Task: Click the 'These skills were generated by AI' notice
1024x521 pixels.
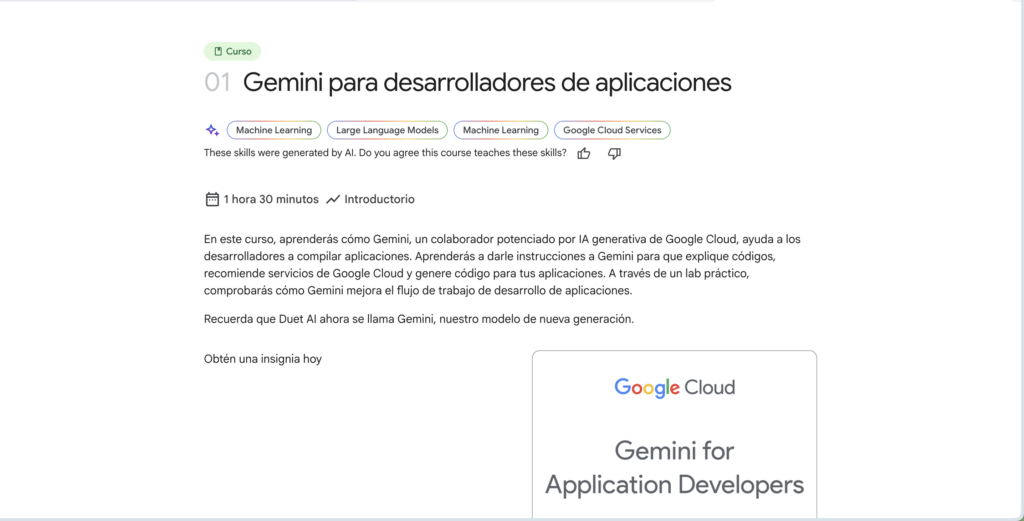Action: (385, 153)
